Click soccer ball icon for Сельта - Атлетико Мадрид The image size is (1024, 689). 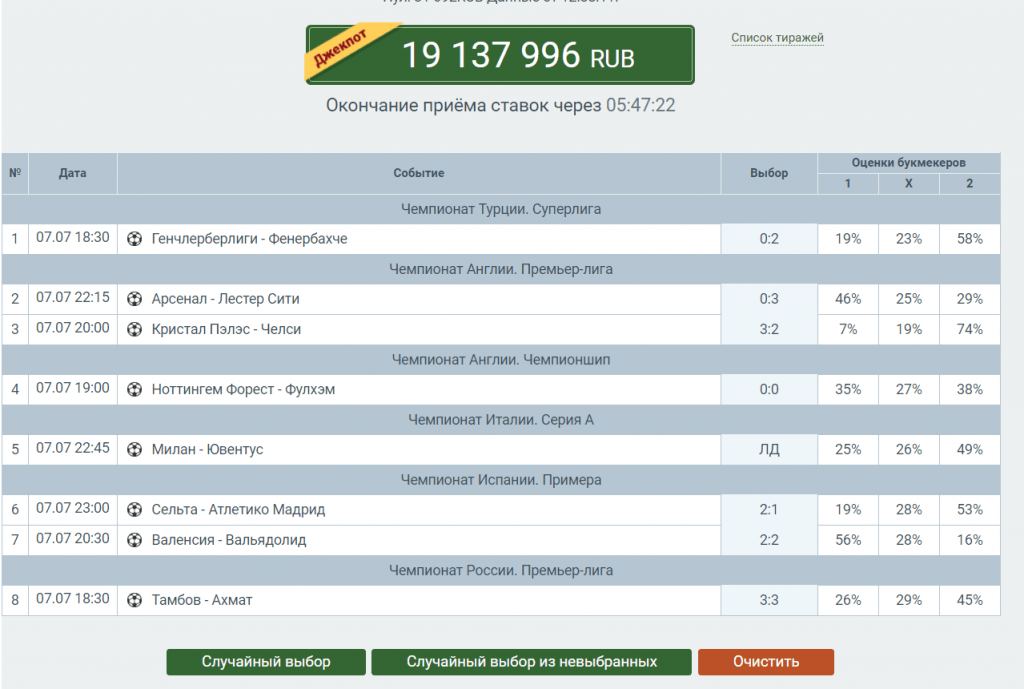135,510
